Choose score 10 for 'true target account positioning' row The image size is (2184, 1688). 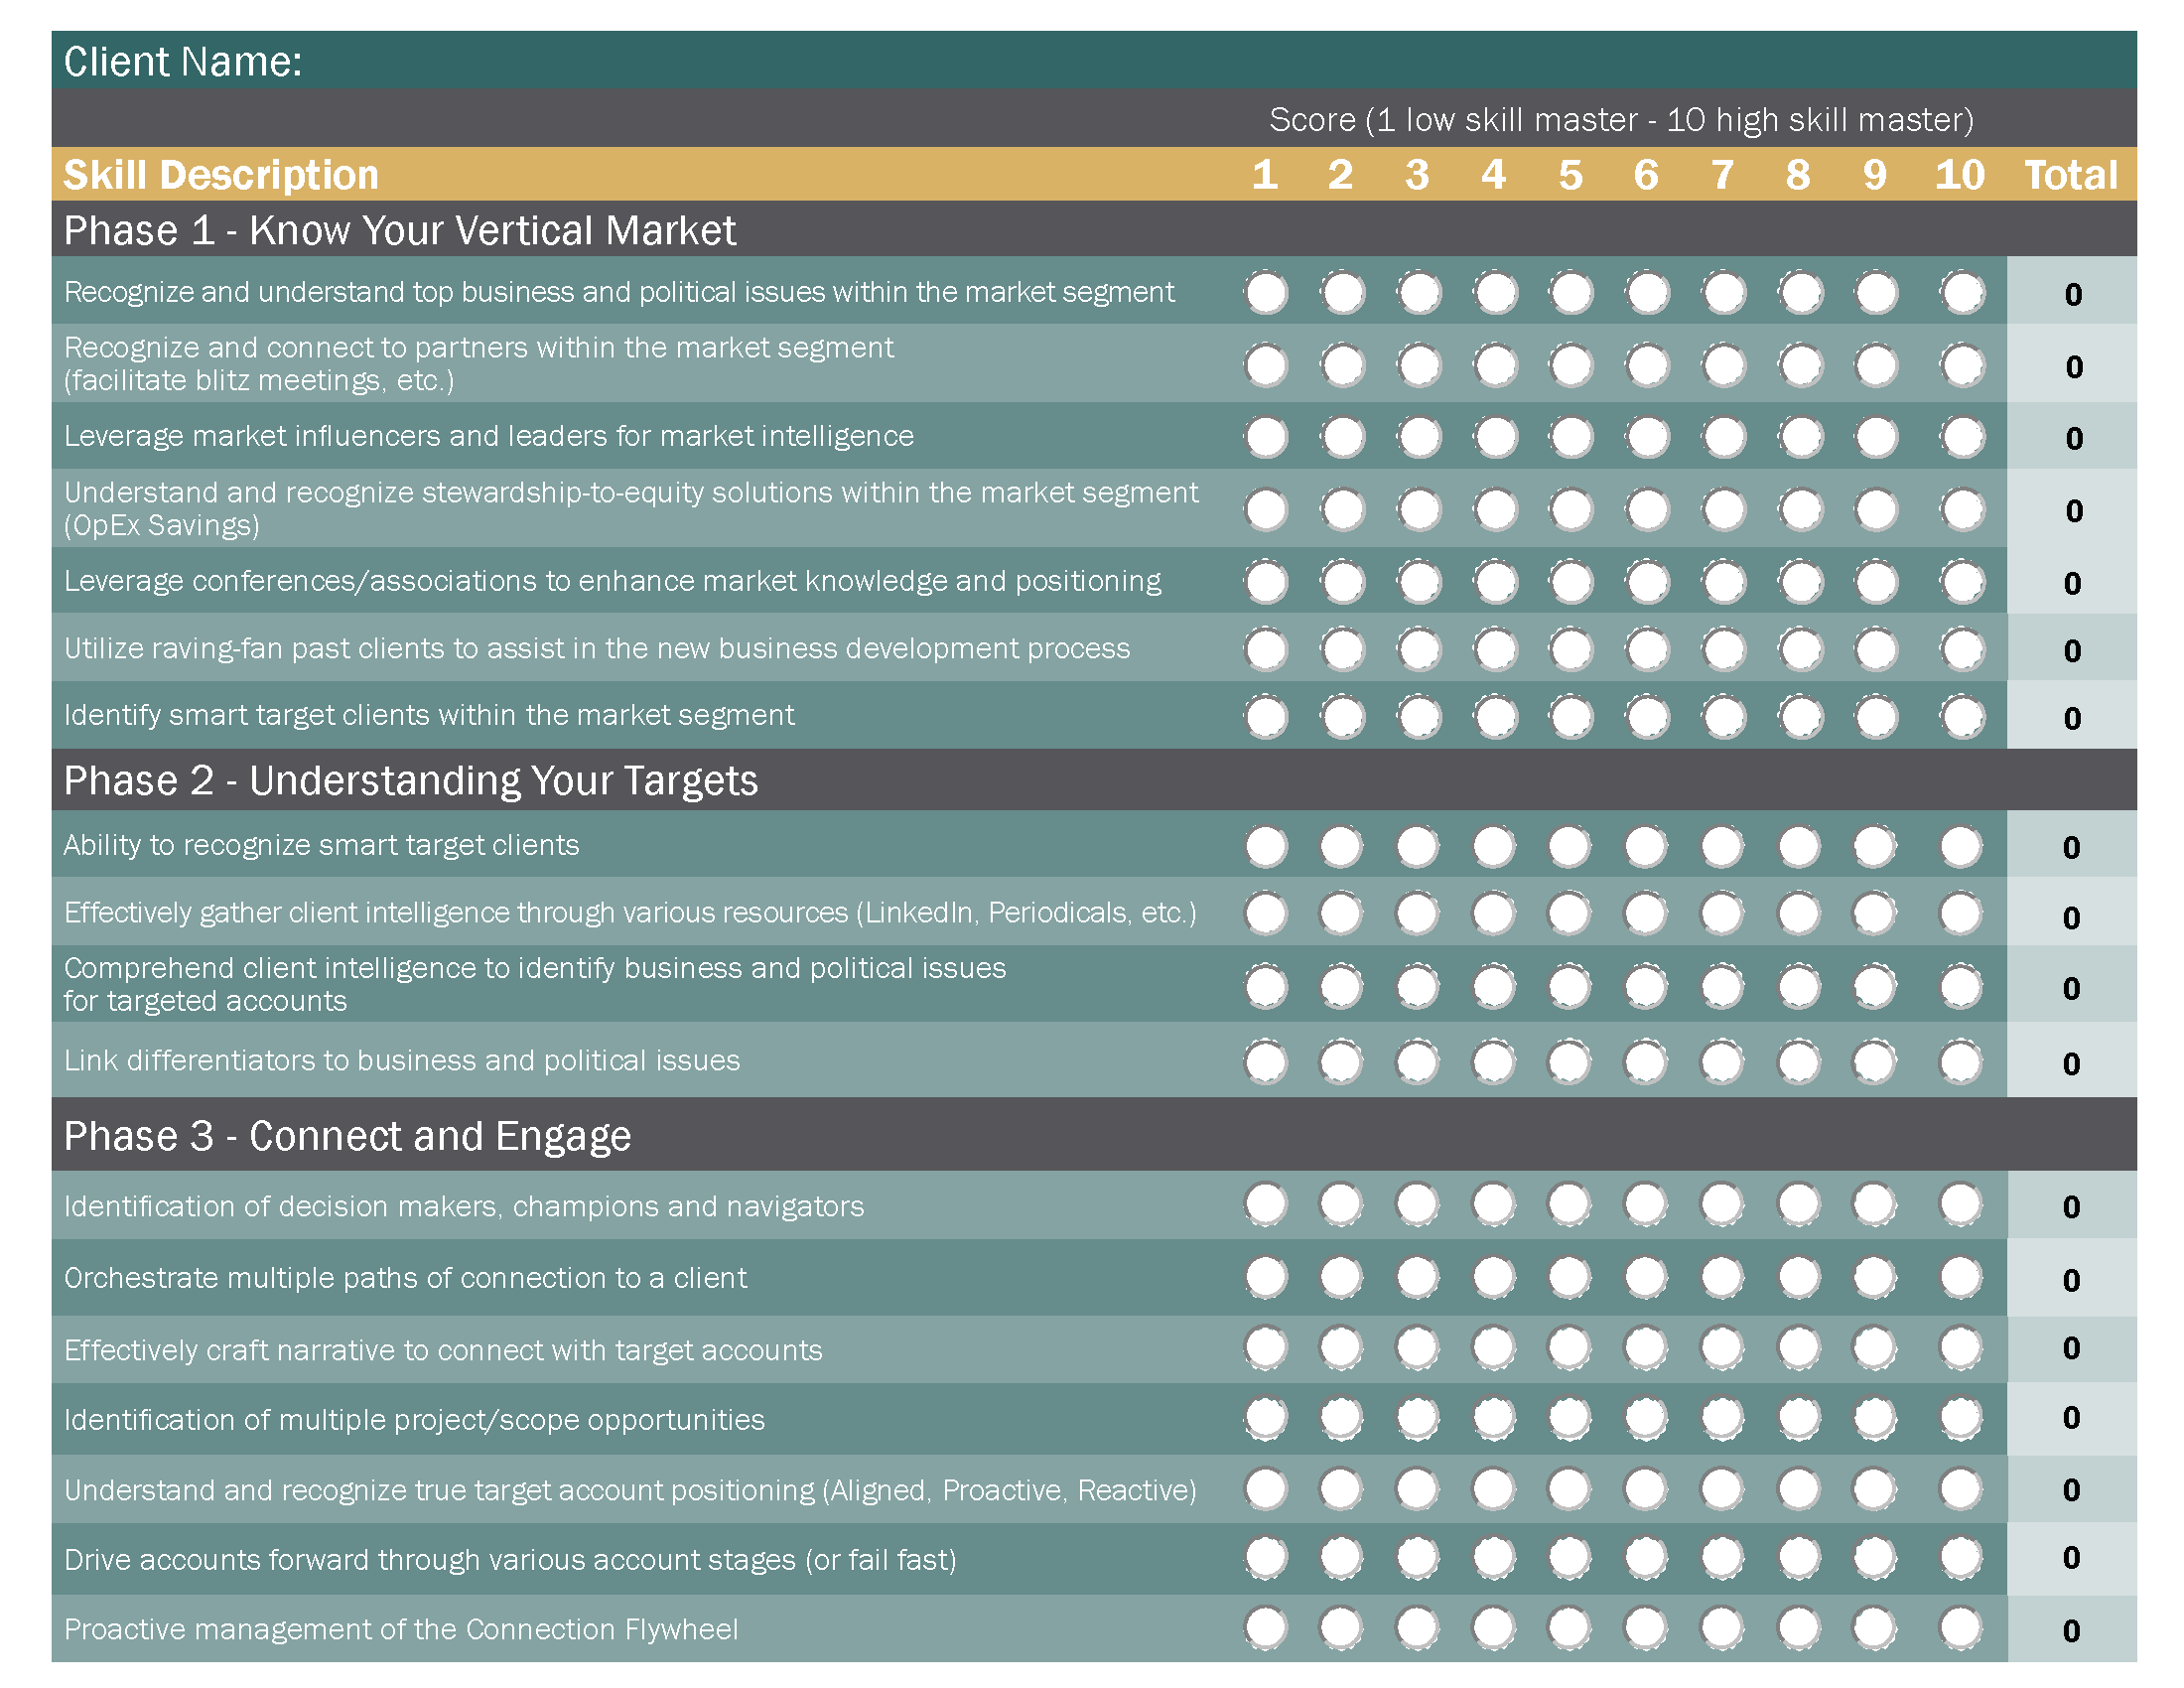coord(1960,1489)
